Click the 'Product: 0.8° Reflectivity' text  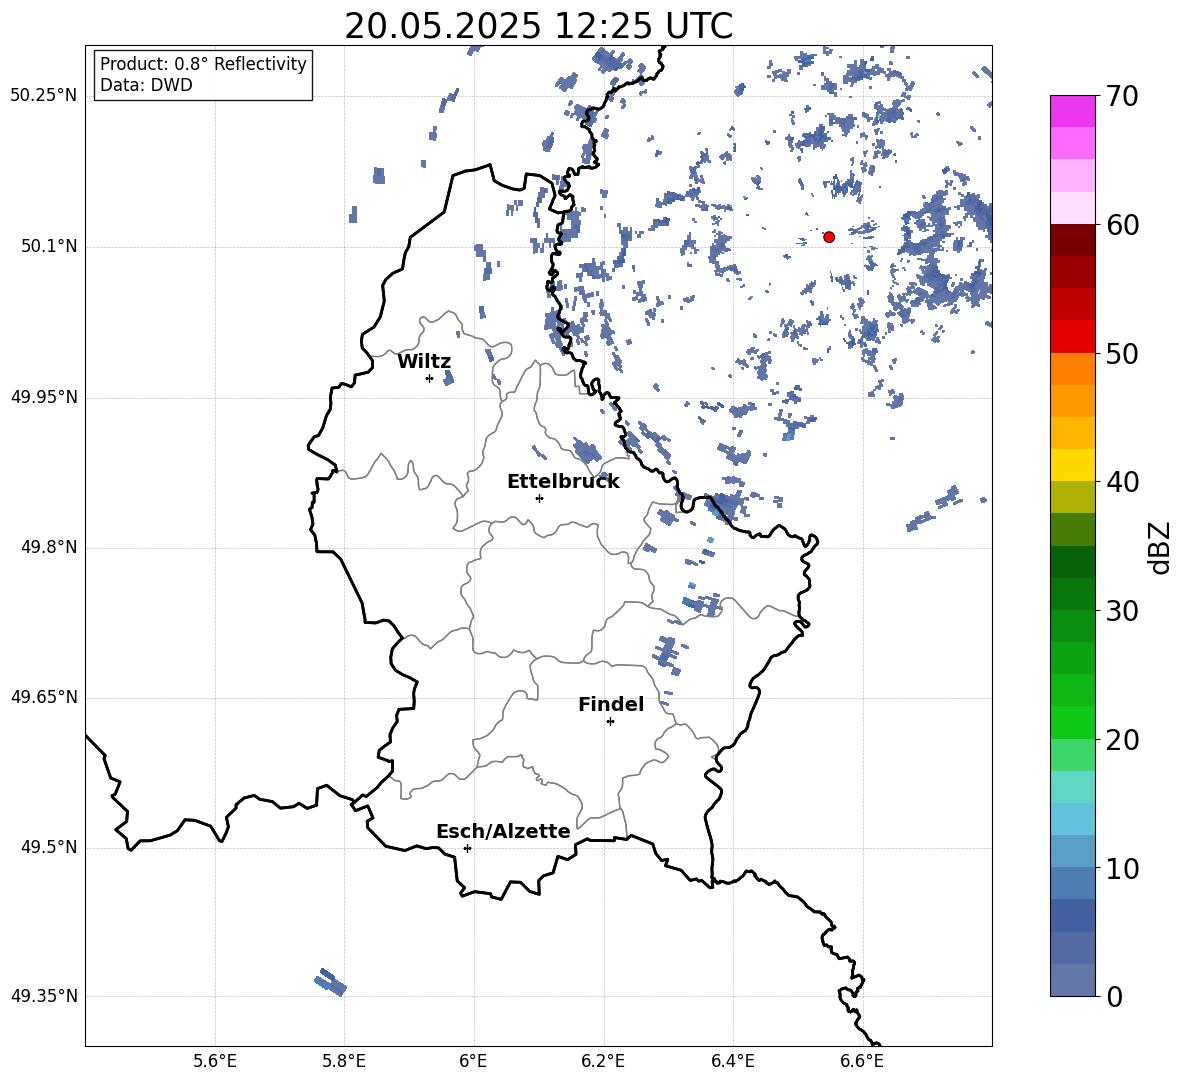(203, 63)
